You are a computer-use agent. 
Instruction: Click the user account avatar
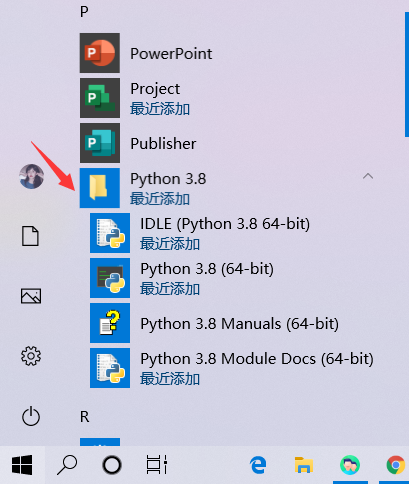click(31, 176)
